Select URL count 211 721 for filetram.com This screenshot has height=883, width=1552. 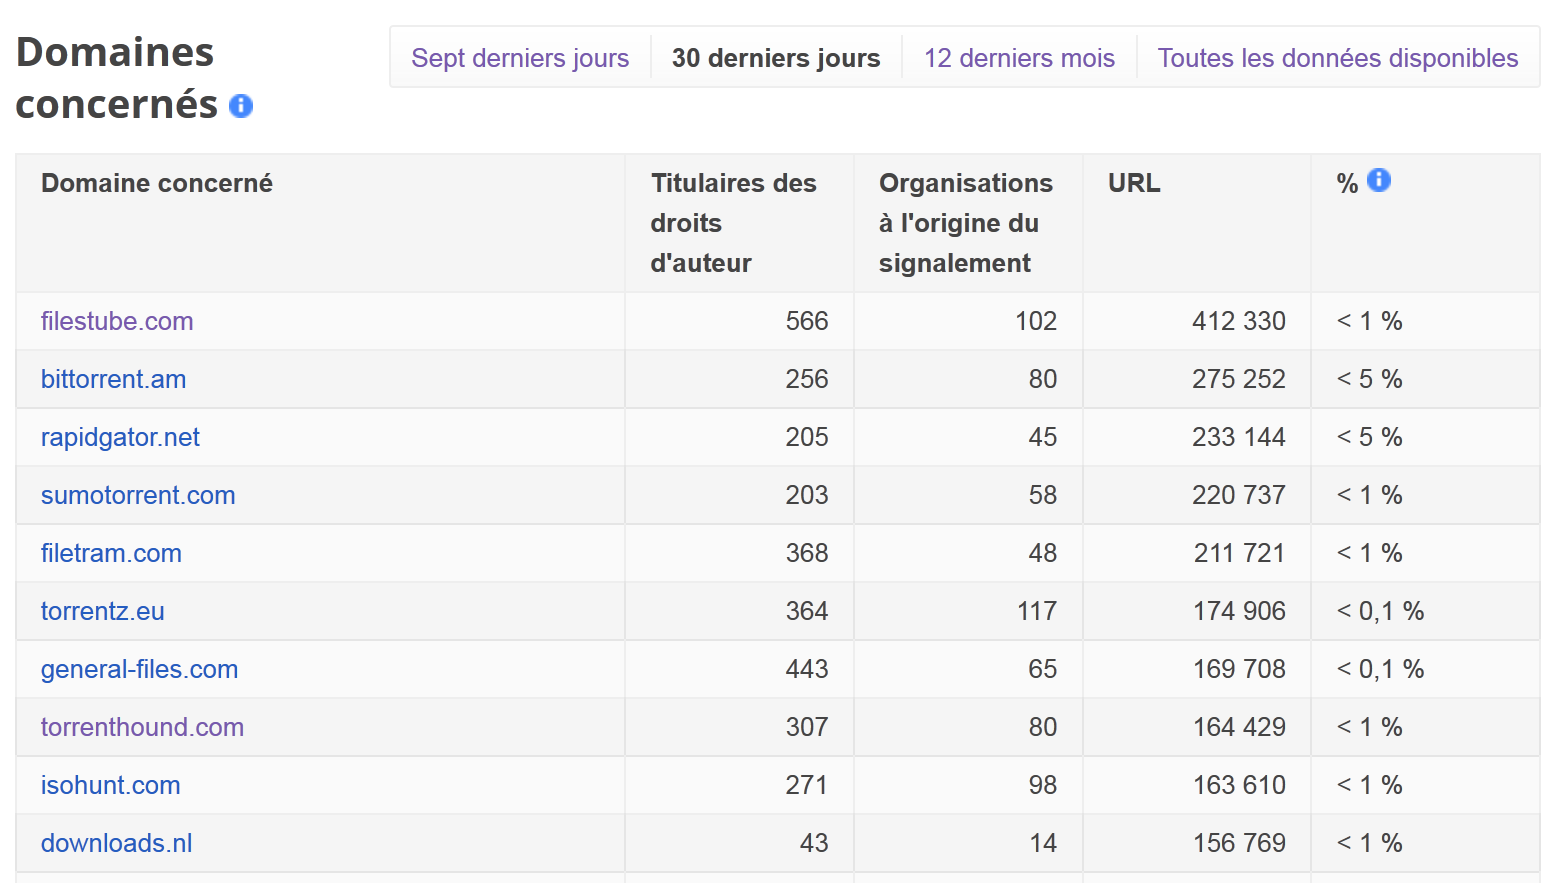pos(1239,553)
